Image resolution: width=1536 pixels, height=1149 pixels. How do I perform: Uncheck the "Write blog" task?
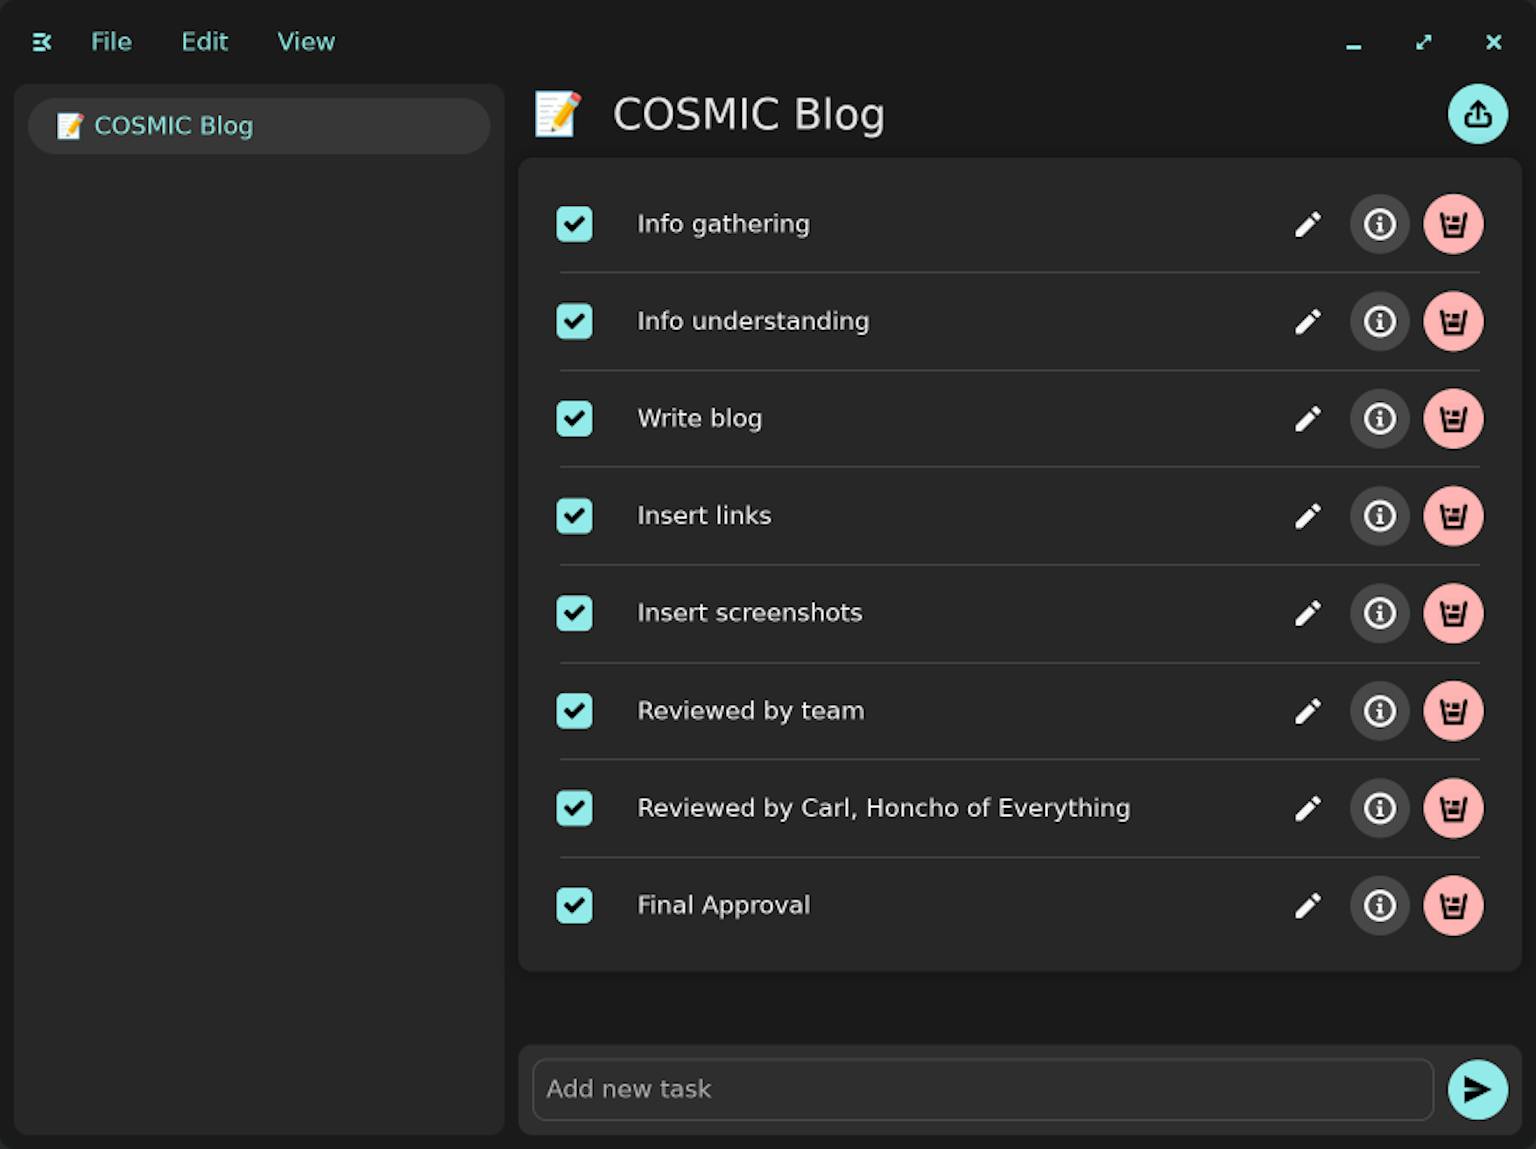574,418
